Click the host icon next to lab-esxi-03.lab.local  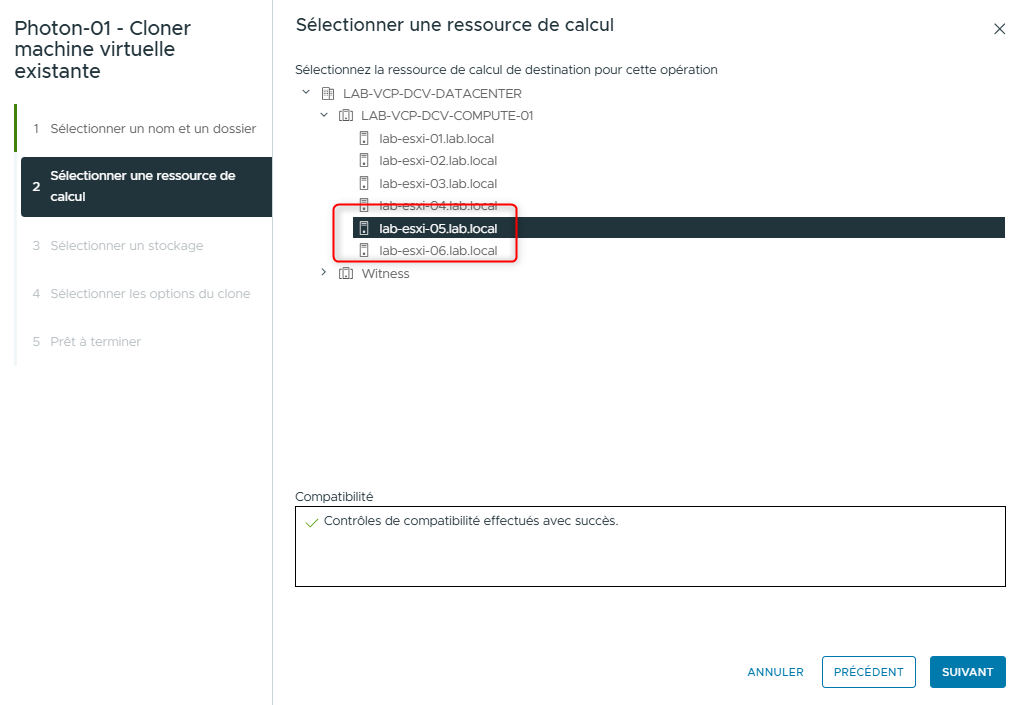coord(362,183)
